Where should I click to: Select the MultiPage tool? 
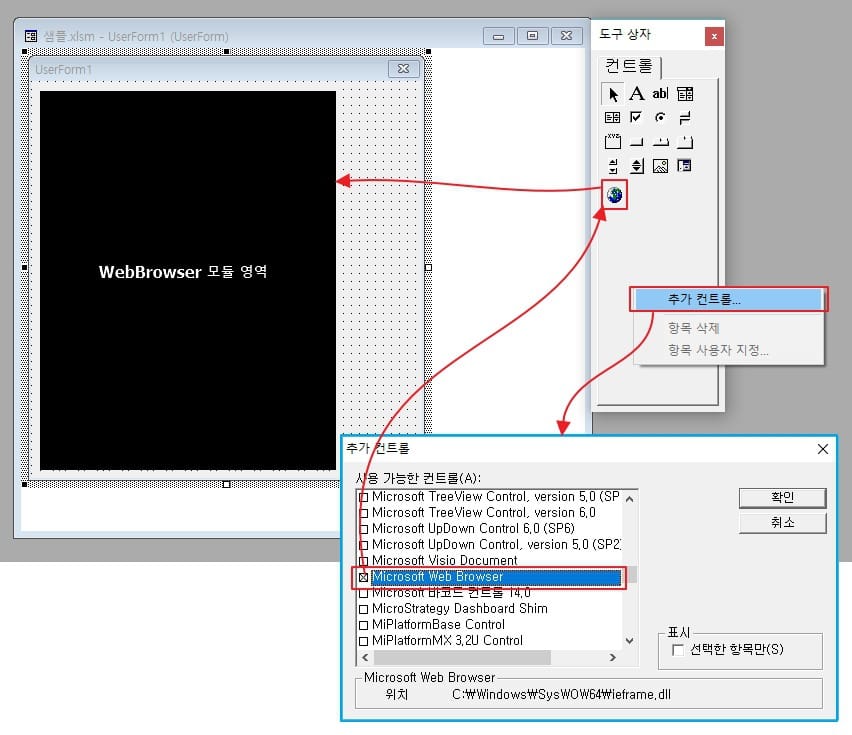(x=685, y=142)
